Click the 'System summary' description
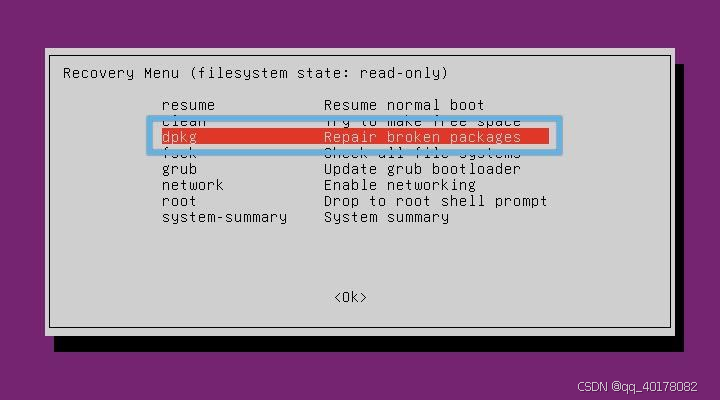 (386, 217)
